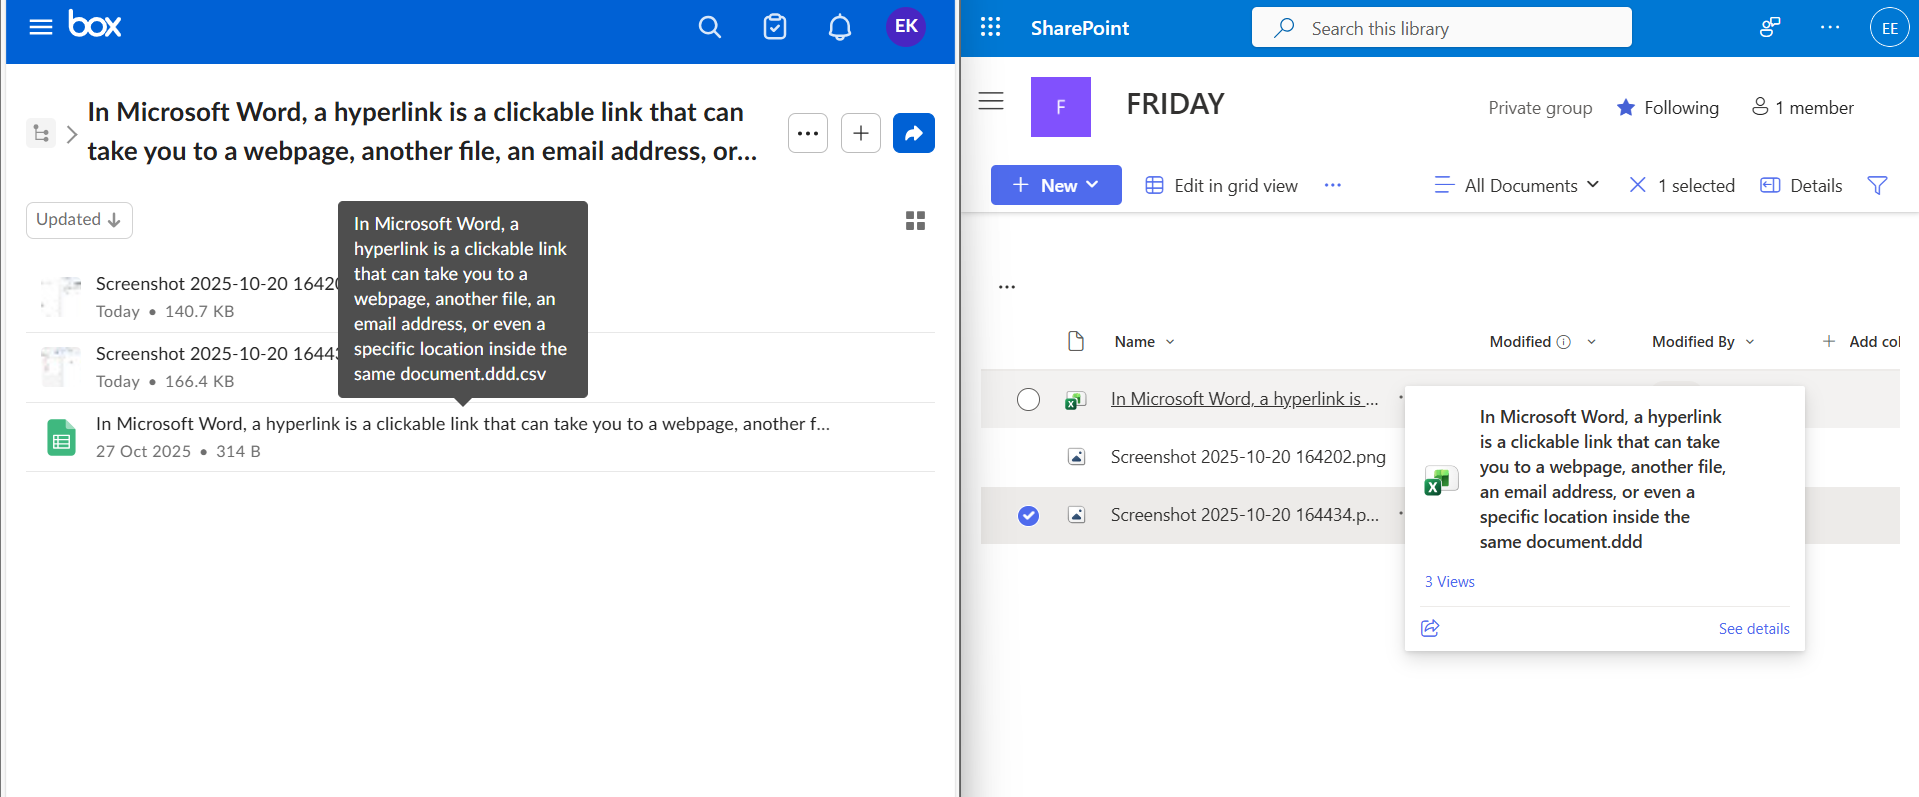The width and height of the screenshot is (1919, 797).
Task: Open the filter funnel icon
Action: pos(1877,185)
